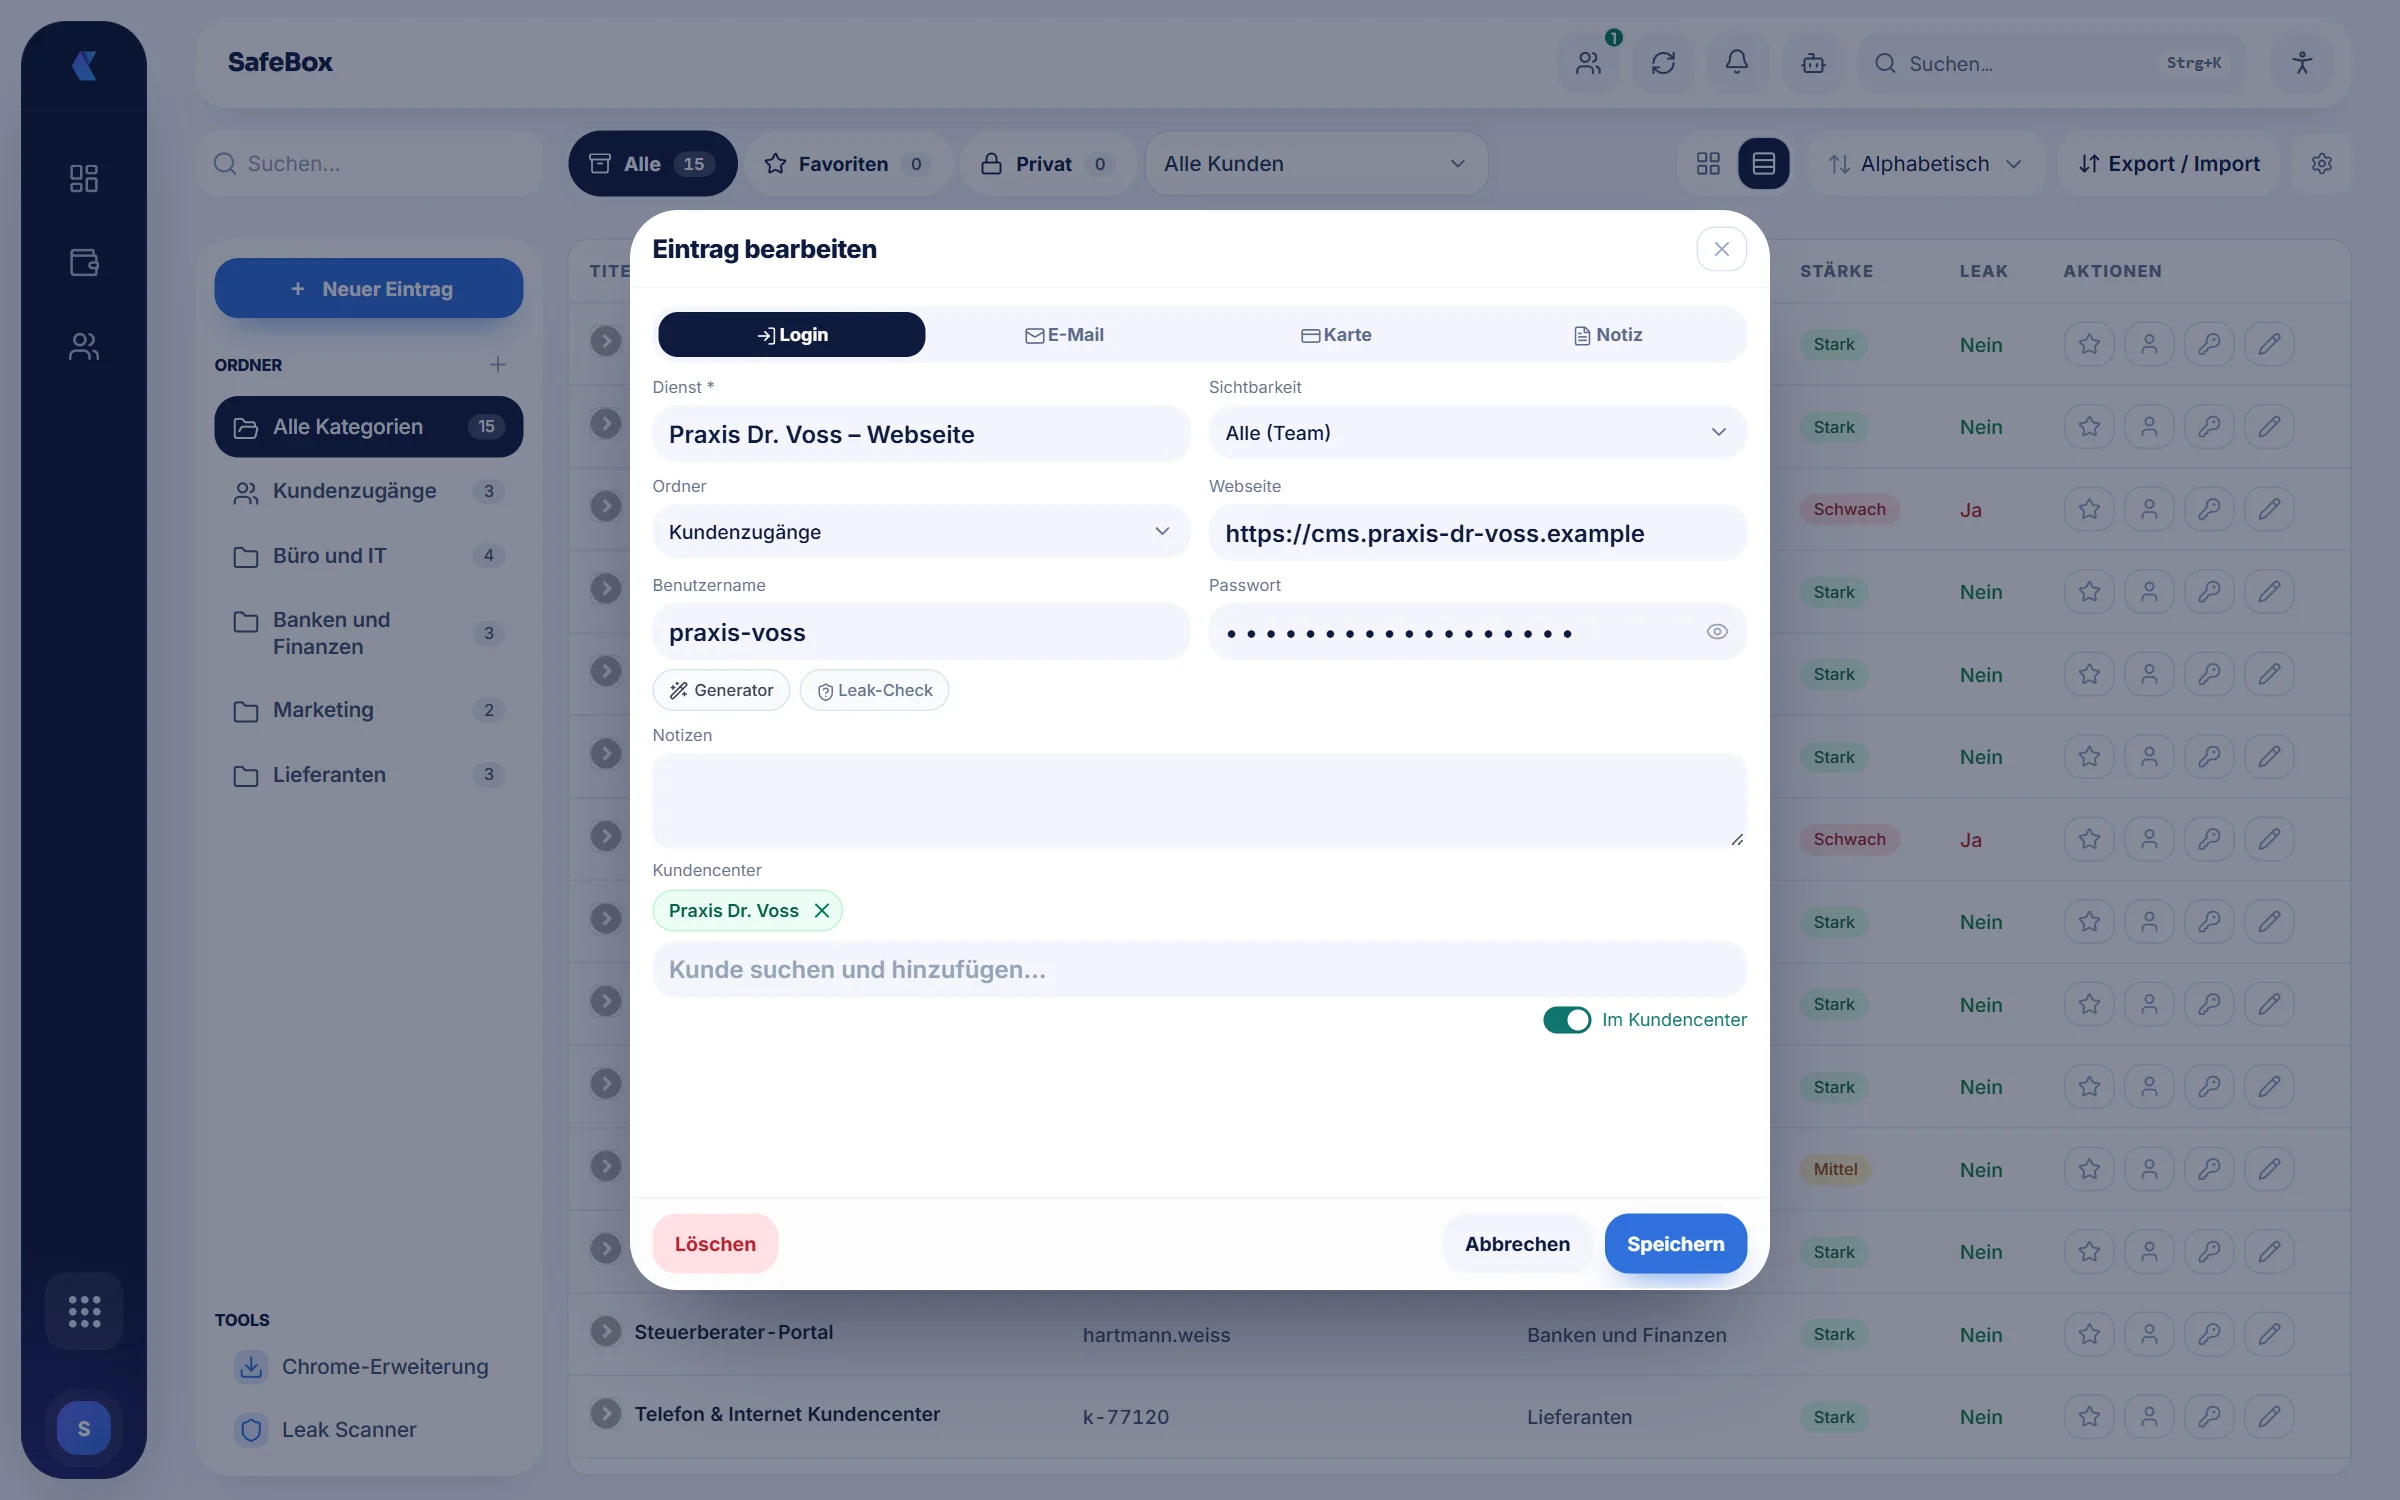
Task: Click the Abbrechen button
Action: (1517, 1243)
